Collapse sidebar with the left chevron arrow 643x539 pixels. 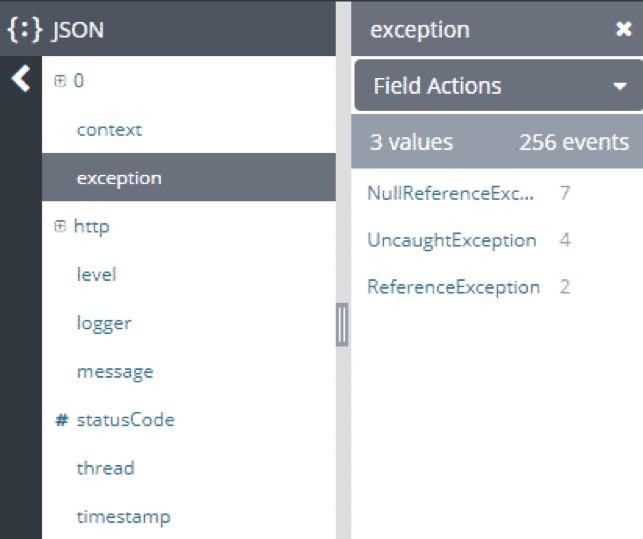tap(20, 80)
